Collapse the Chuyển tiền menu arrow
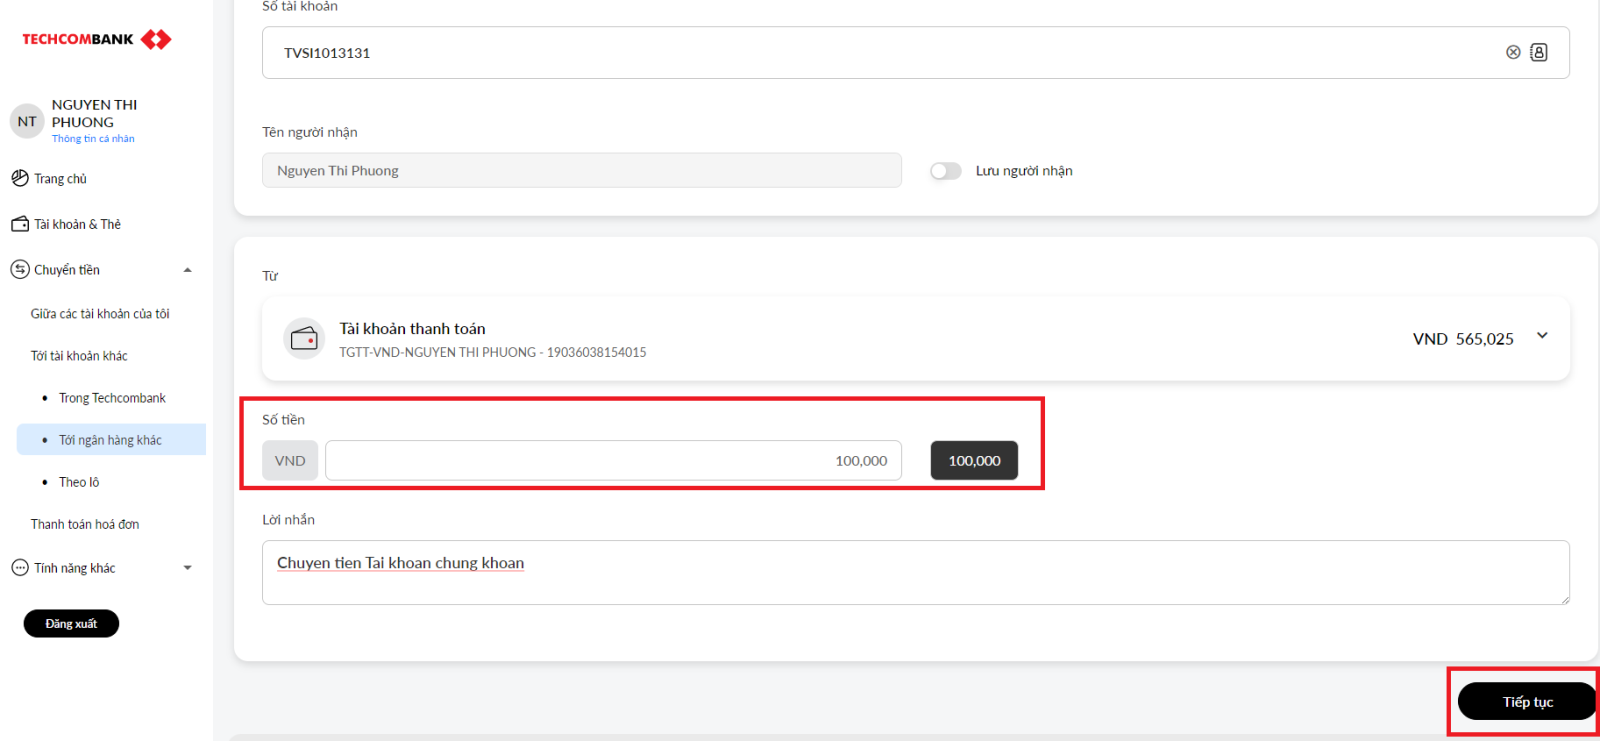Image resolution: width=1600 pixels, height=741 pixels. pyautogui.click(x=187, y=270)
